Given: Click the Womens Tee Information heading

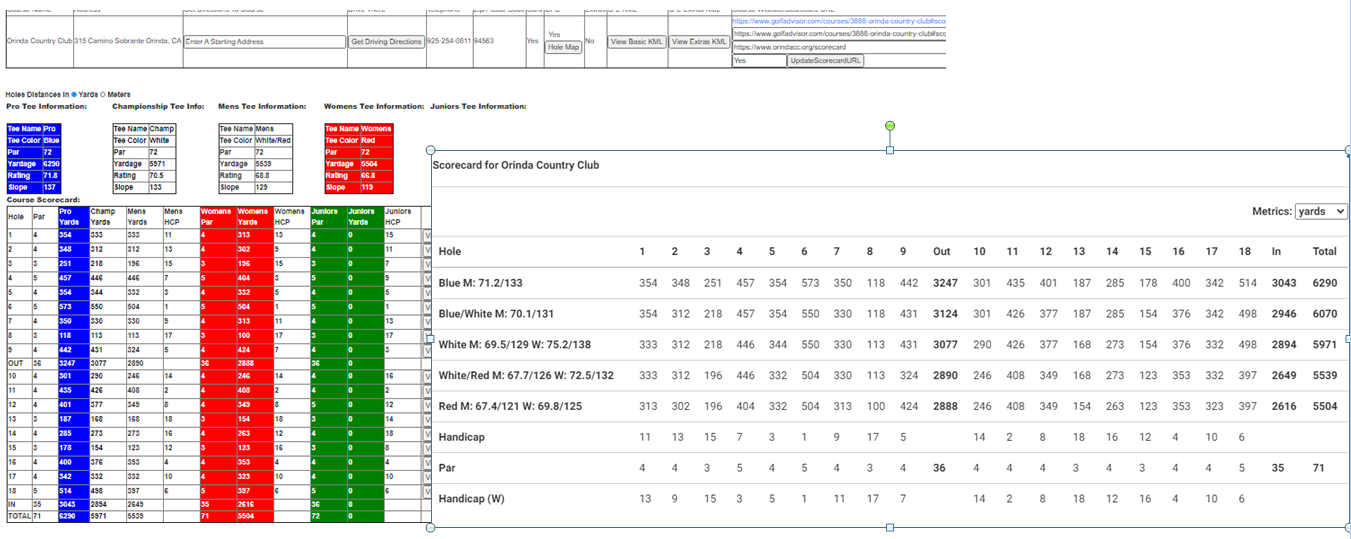Looking at the screenshot, I should [374, 106].
